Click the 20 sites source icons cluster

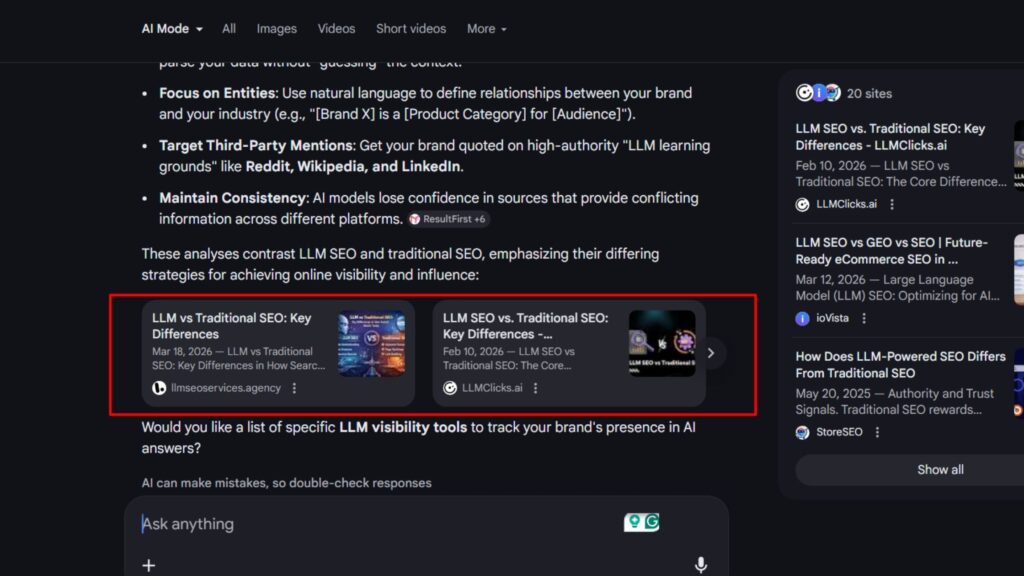tap(818, 93)
